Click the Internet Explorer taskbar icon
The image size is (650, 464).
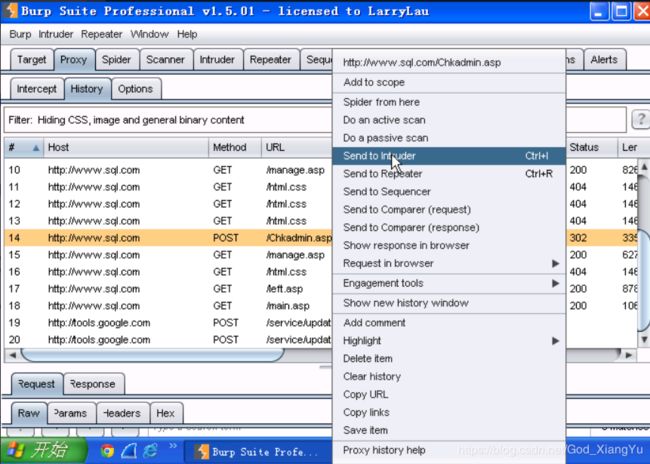tap(150, 451)
